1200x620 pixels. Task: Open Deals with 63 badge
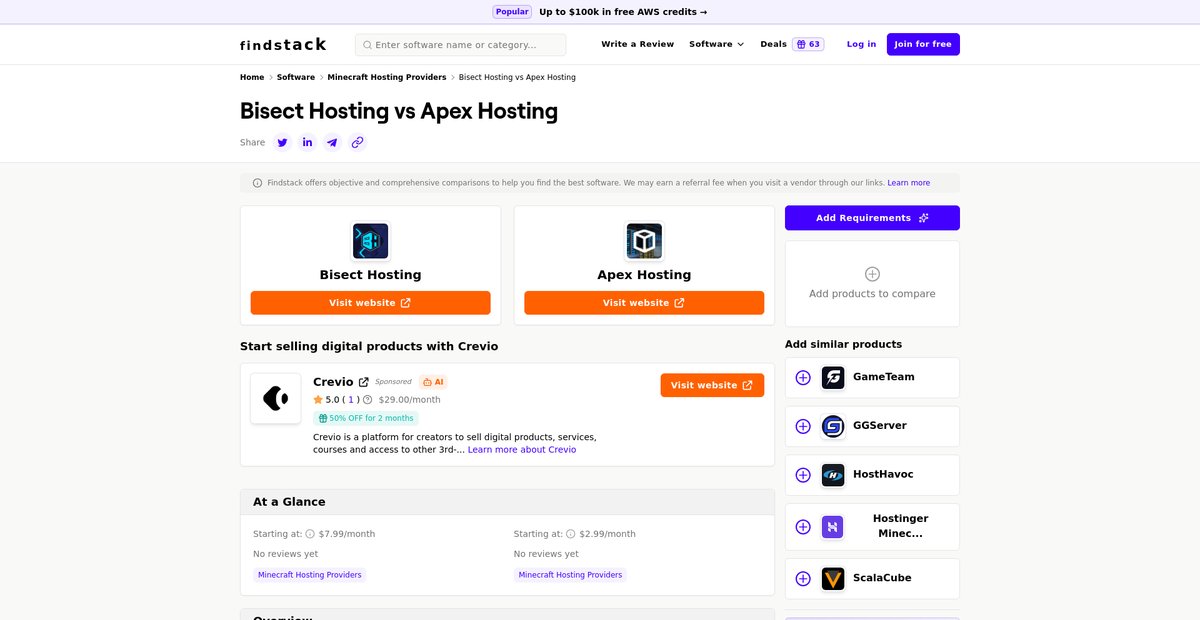coord(792,44)
